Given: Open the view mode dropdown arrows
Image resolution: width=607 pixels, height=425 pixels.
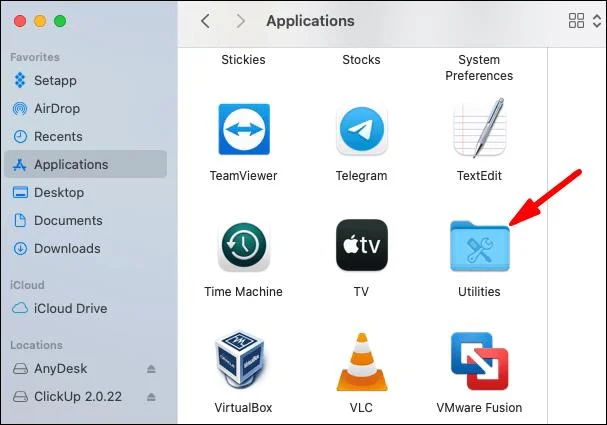Looking at the screenshot, I should coord(597,21).
